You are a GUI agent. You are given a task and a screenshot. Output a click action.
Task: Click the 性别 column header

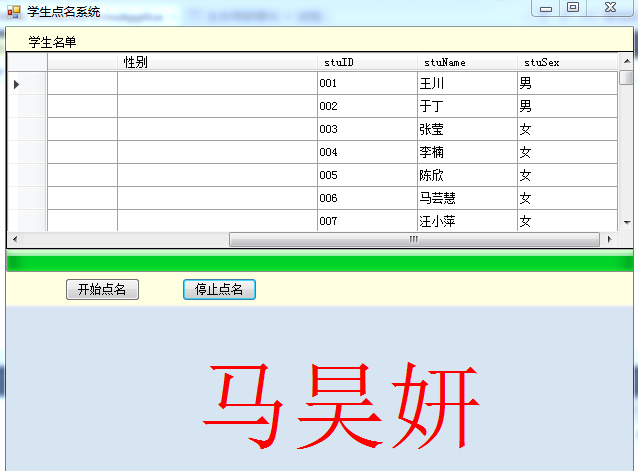click(217, 62)
